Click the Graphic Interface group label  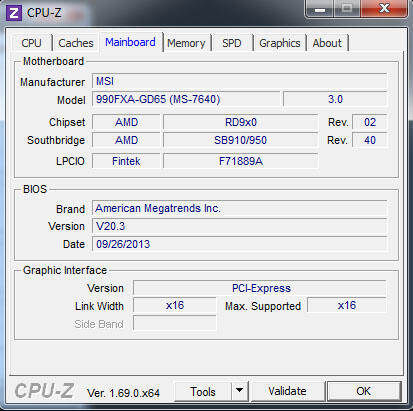tap(65, 270)
